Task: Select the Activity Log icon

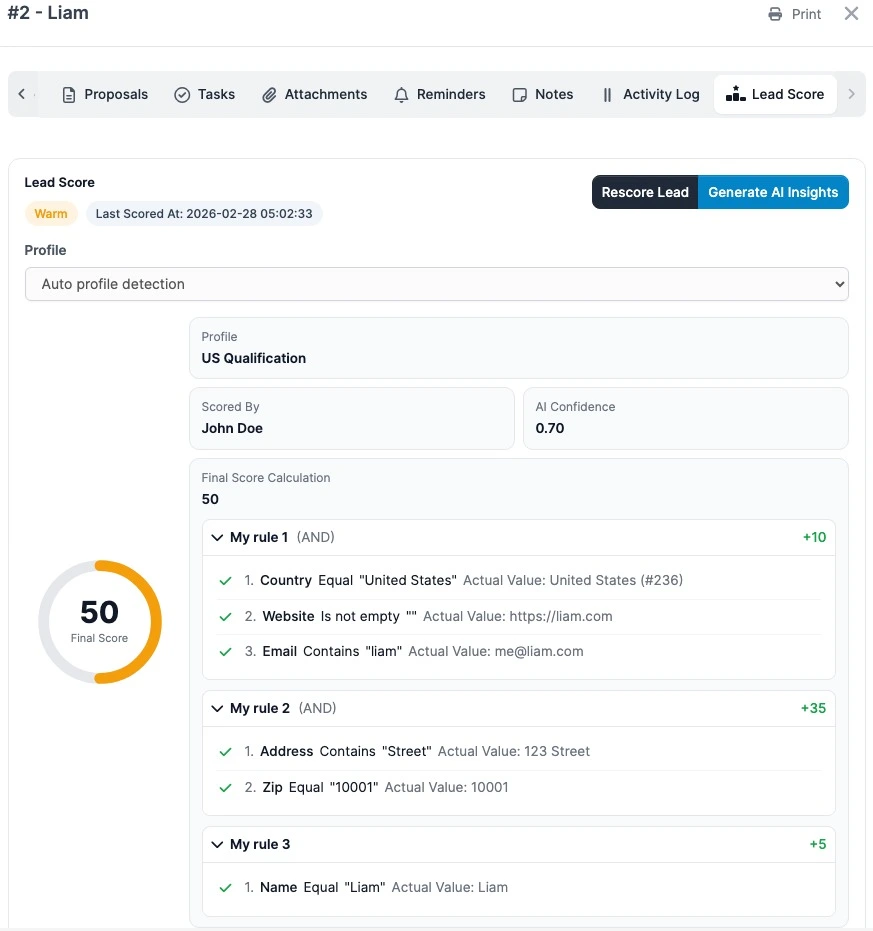Action: (608, 94)
